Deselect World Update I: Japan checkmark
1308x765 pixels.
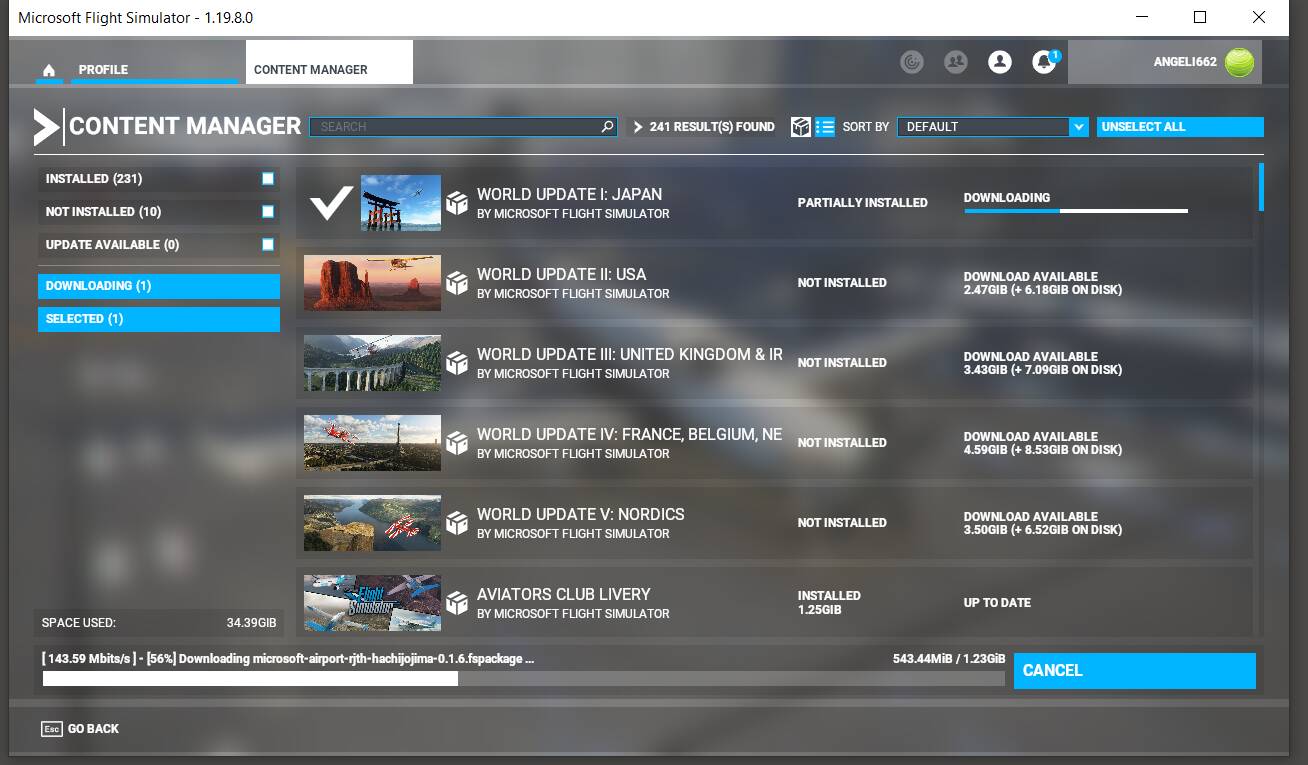pyautogui.click(x=330, y=202)
